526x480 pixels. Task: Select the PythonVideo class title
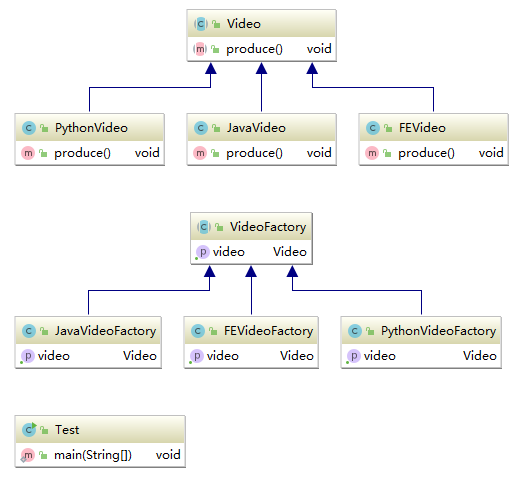(91, 128)
